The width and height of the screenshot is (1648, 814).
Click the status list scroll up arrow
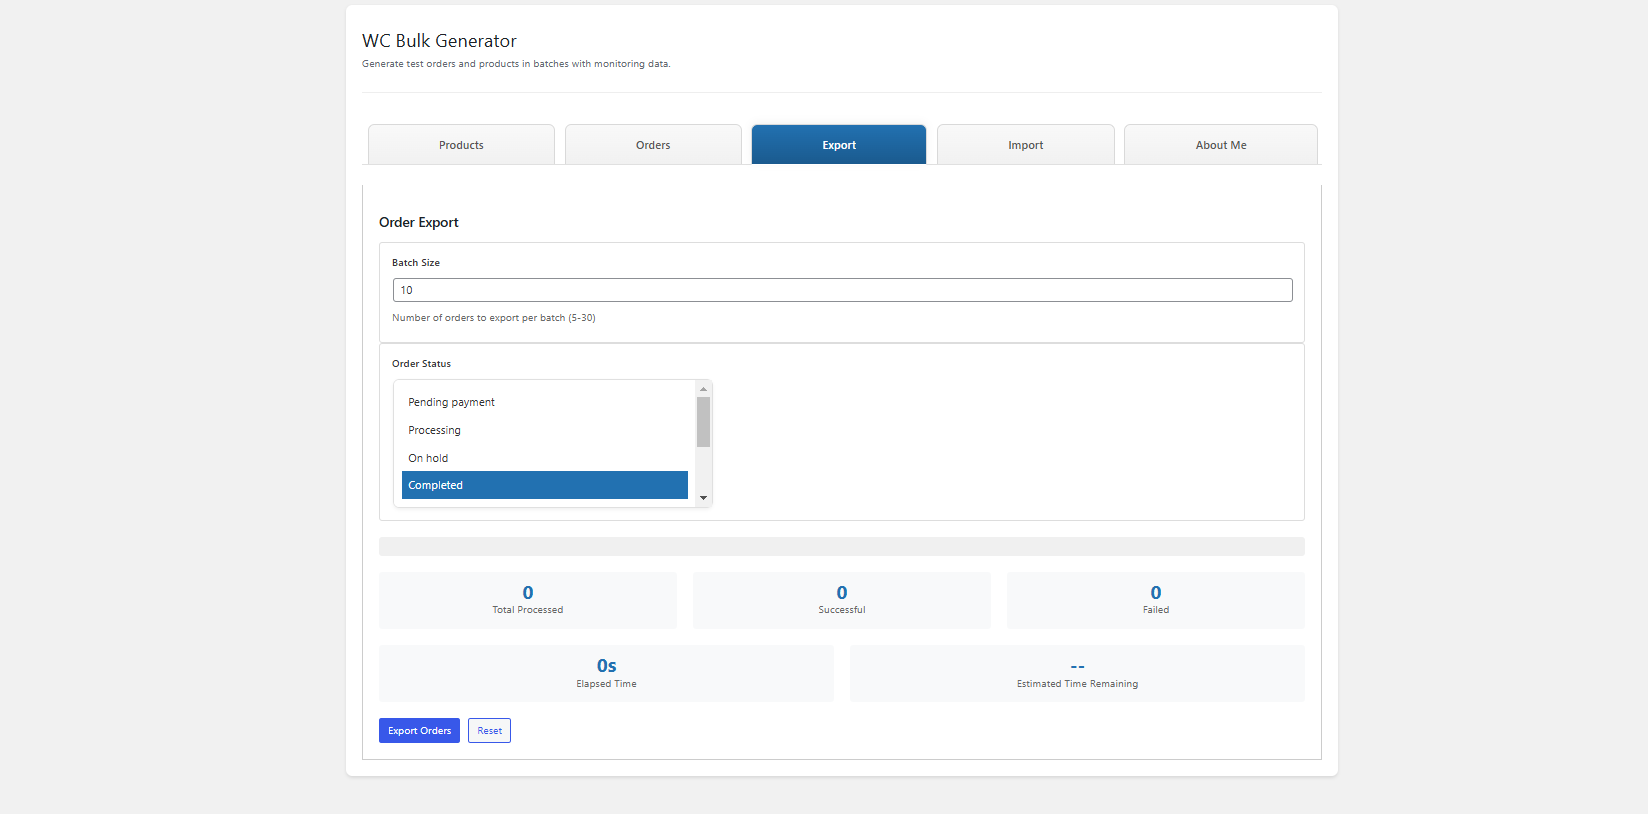703,389
